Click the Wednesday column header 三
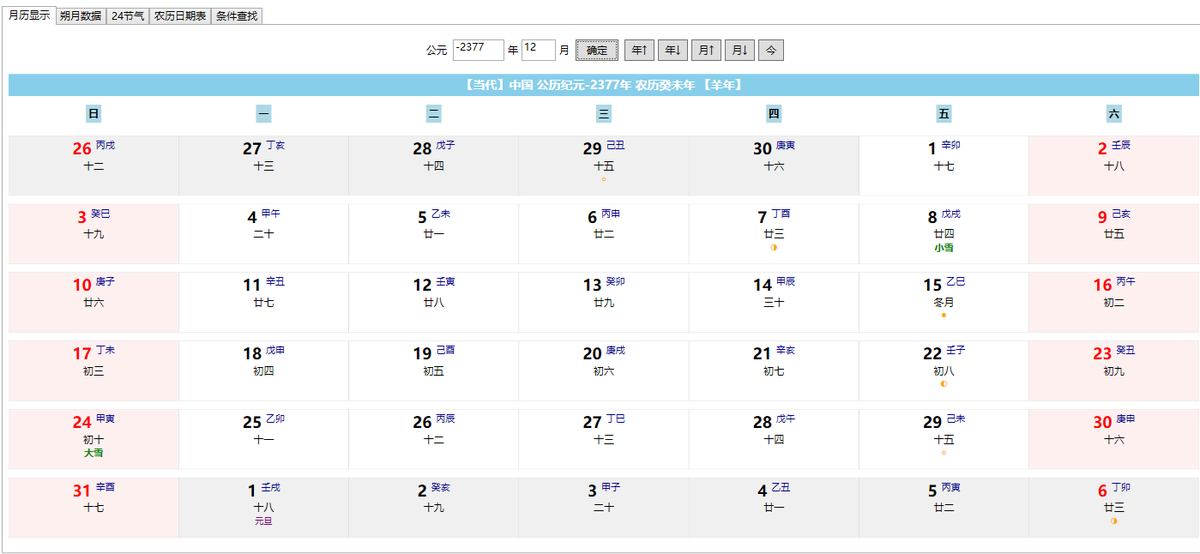Viewport: 1200px width, 554px height. pos(603,114)
